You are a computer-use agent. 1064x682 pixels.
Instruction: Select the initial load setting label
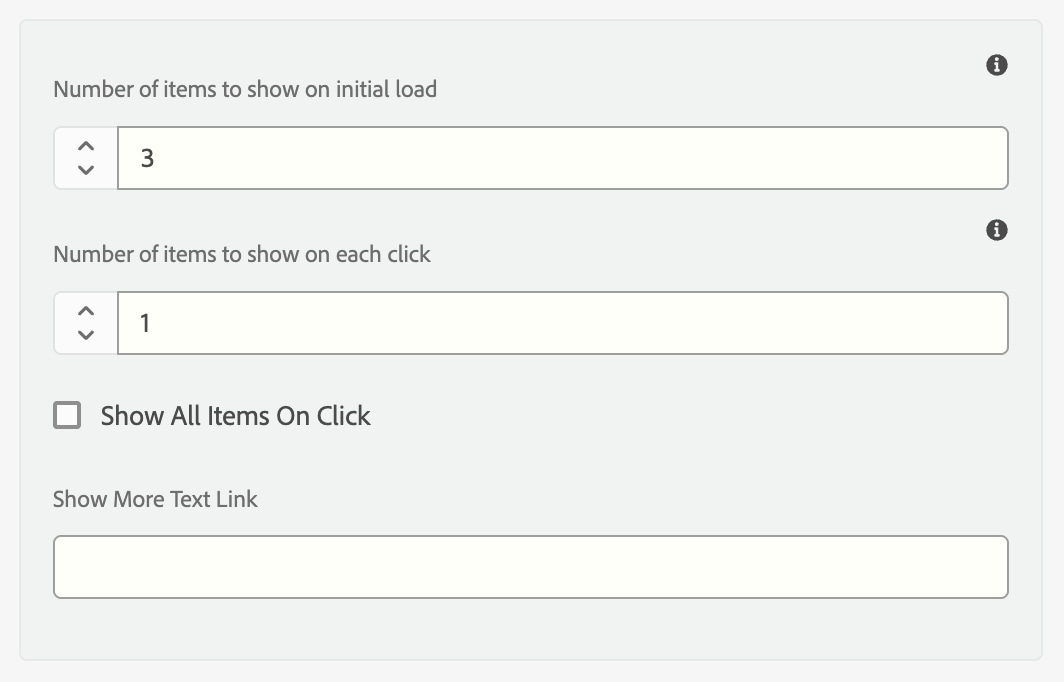pyautogui.click(x=244, y=89)
